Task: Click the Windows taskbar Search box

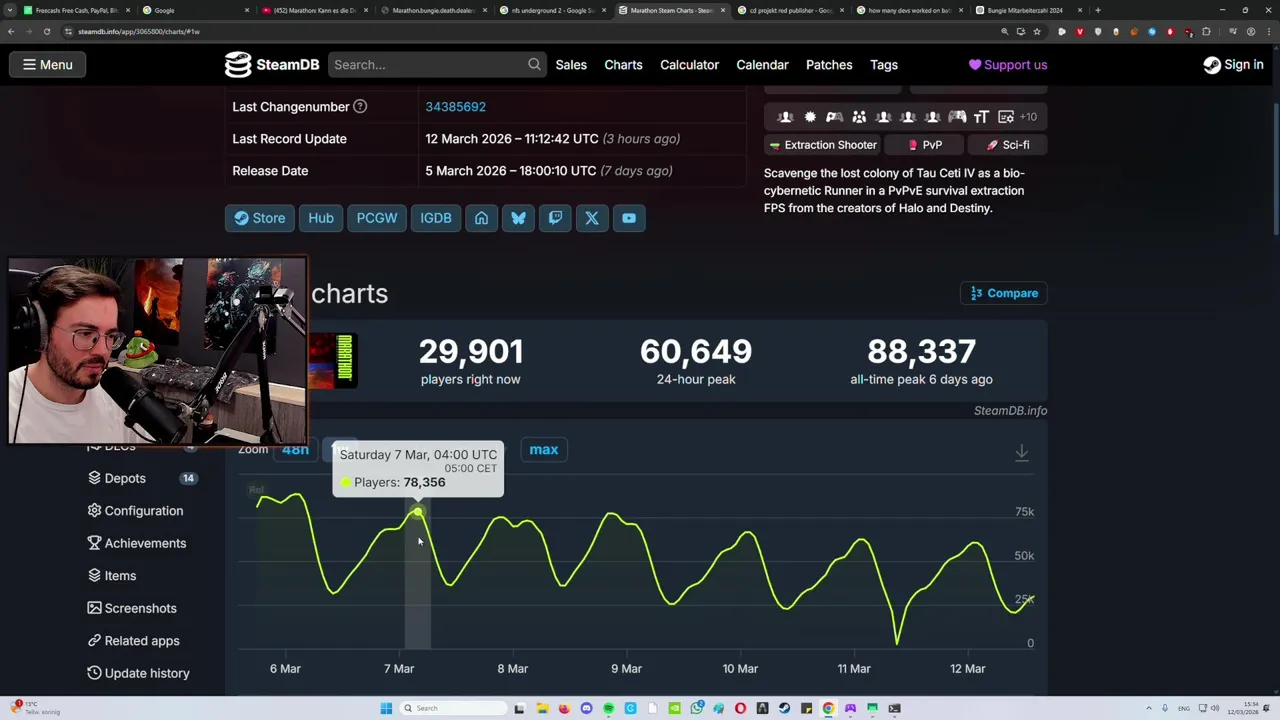Action: (453, 708)
